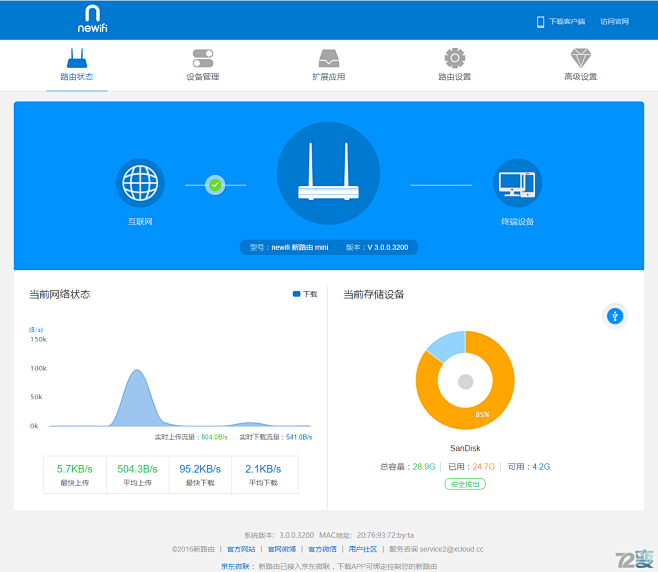Click the 当前存储设备 heading
The width and height of the screenshot is (658, 572).
pyautogui.click(x=374, y=294)
